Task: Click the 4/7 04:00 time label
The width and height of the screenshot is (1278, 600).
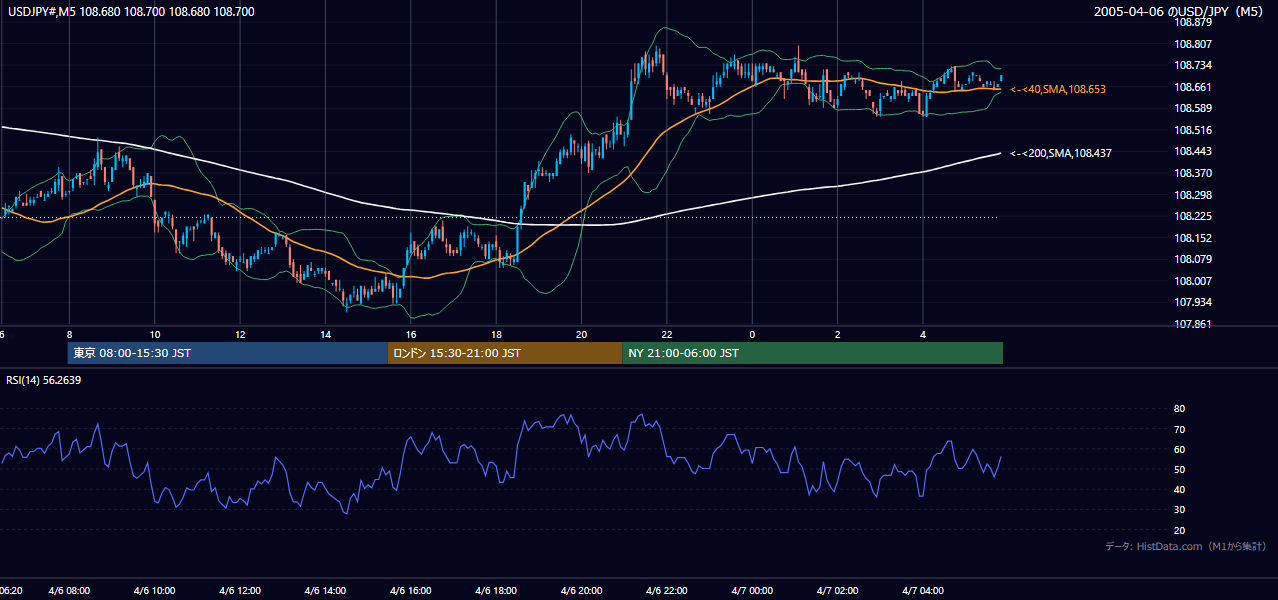Action: tap(923, 591)
